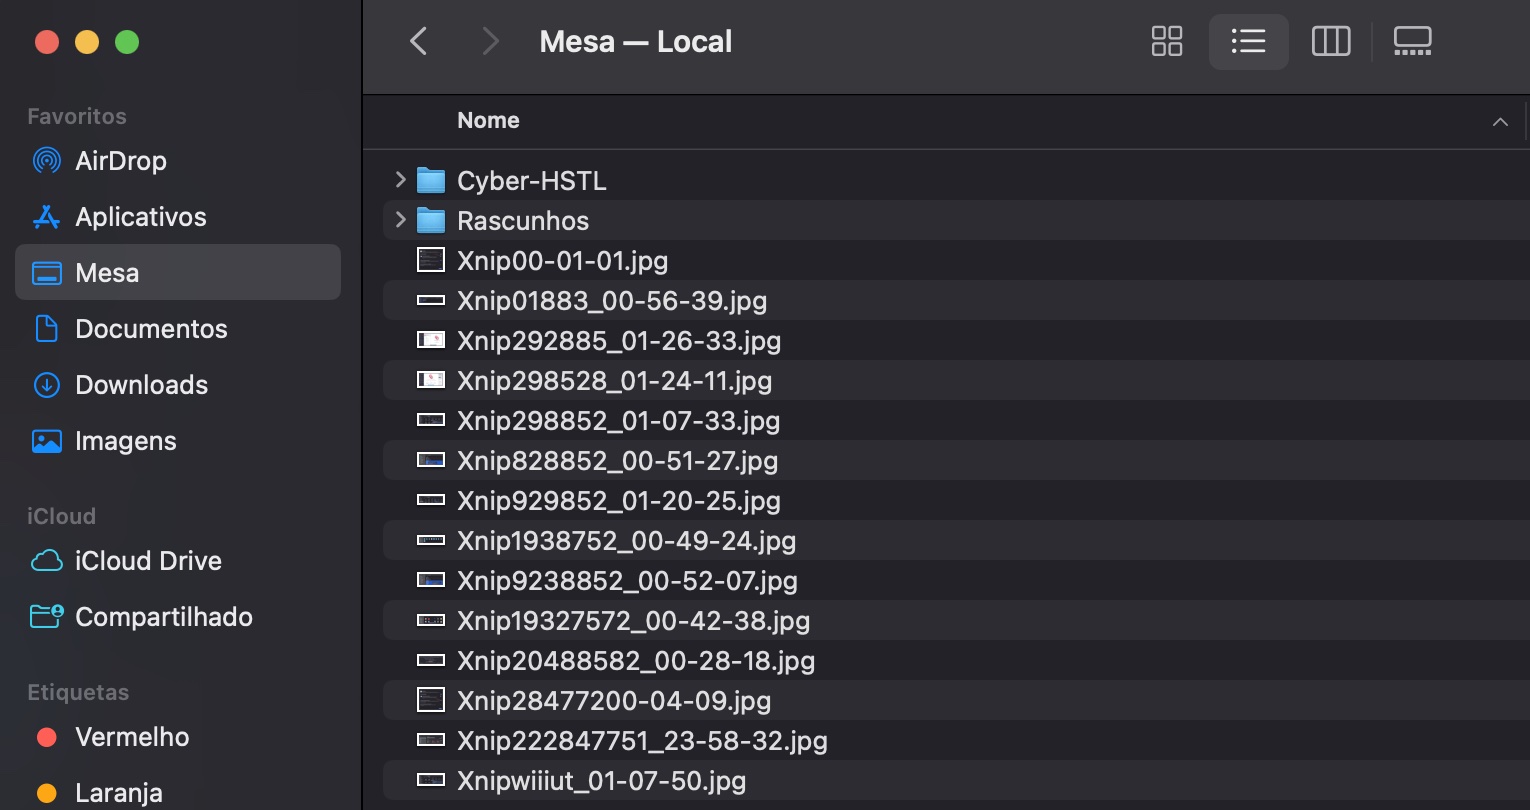Open the Downloads folder icon
This screenshot has height=810, width=1530.
pyautogui.click(x=140, y=384)
